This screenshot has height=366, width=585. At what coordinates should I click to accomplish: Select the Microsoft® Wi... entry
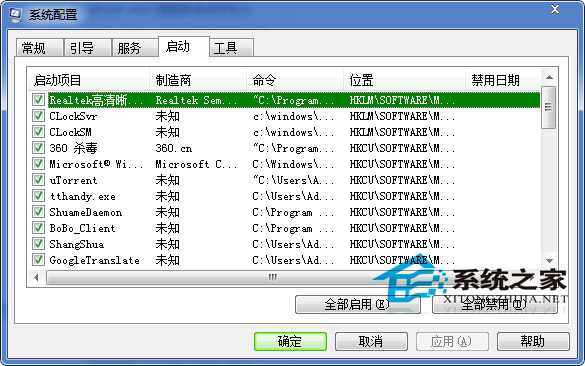(x=96, y=164)
